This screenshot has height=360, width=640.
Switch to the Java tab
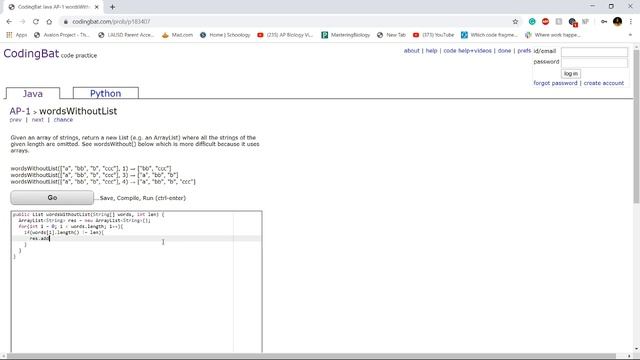point(33,93)
